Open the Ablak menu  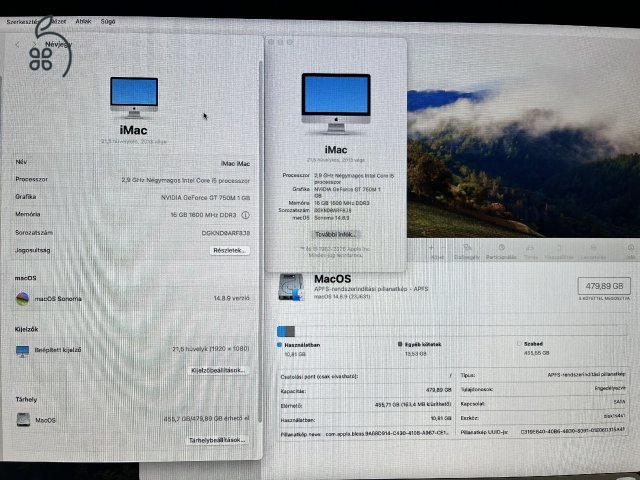(83, 21)
